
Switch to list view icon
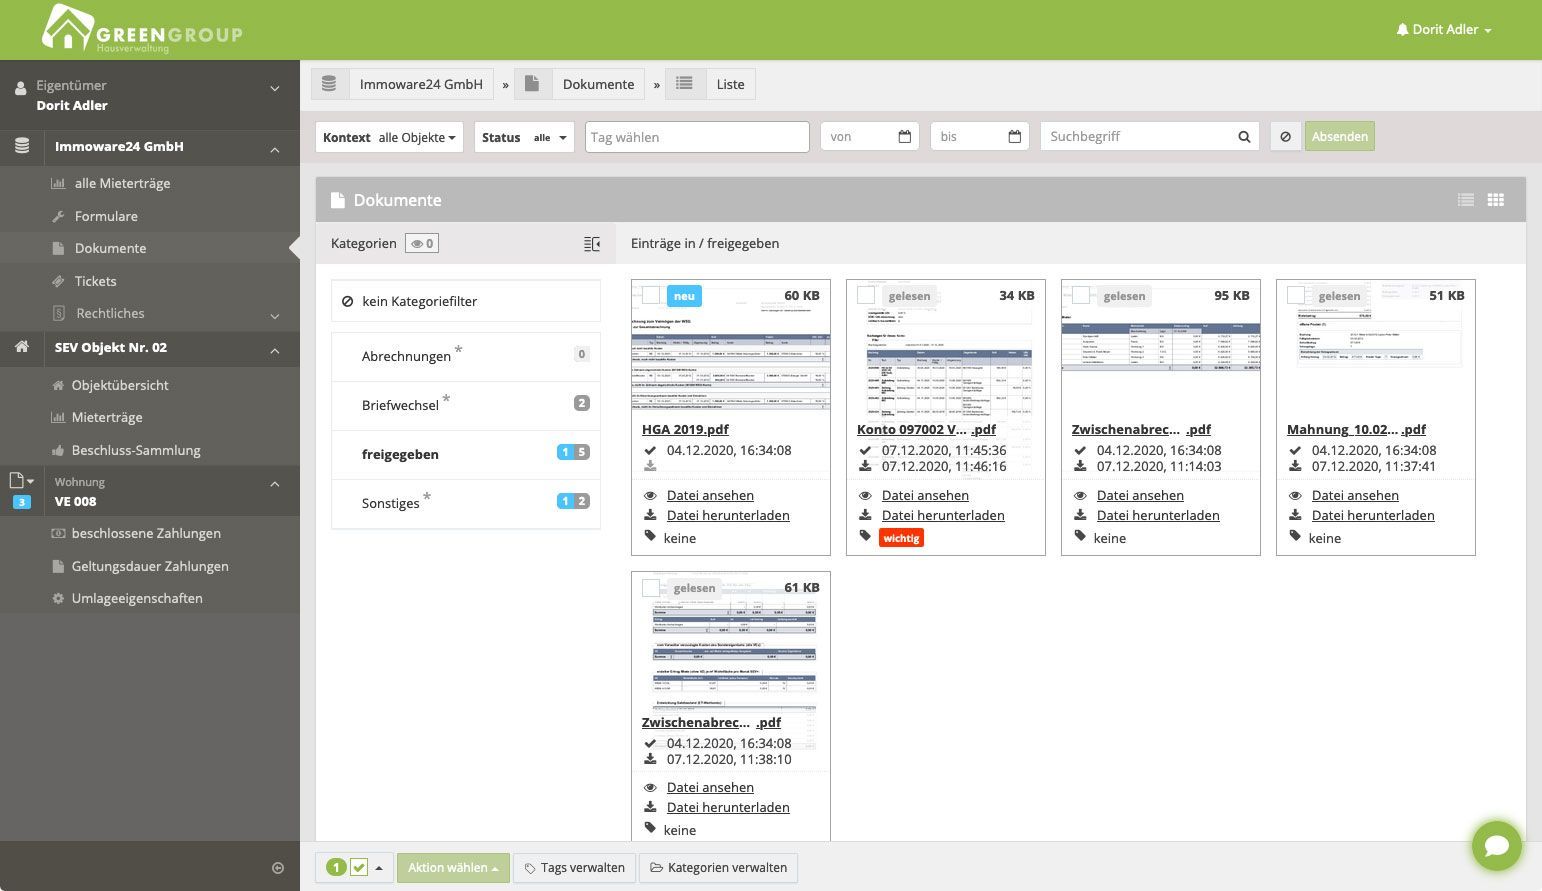click(1466, 200)
